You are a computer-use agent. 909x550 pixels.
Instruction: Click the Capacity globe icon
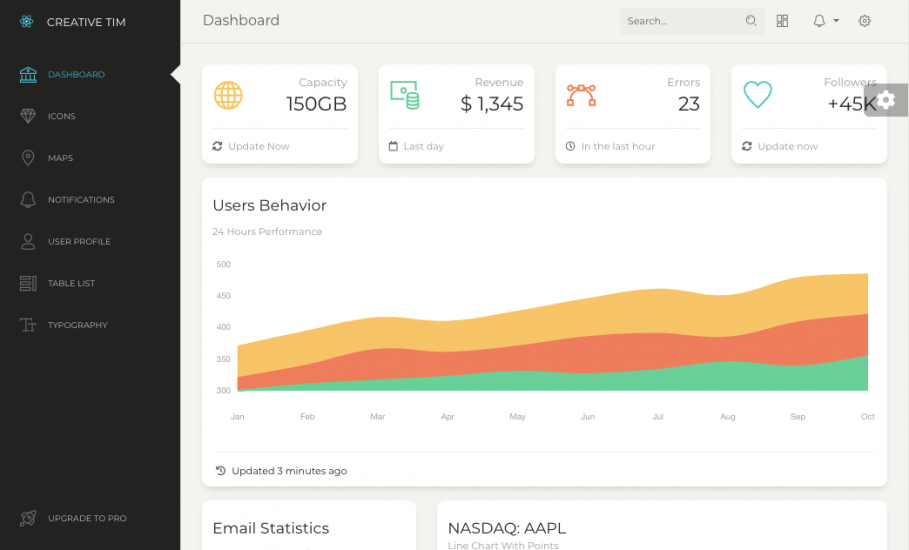click(x=228, y=95)
